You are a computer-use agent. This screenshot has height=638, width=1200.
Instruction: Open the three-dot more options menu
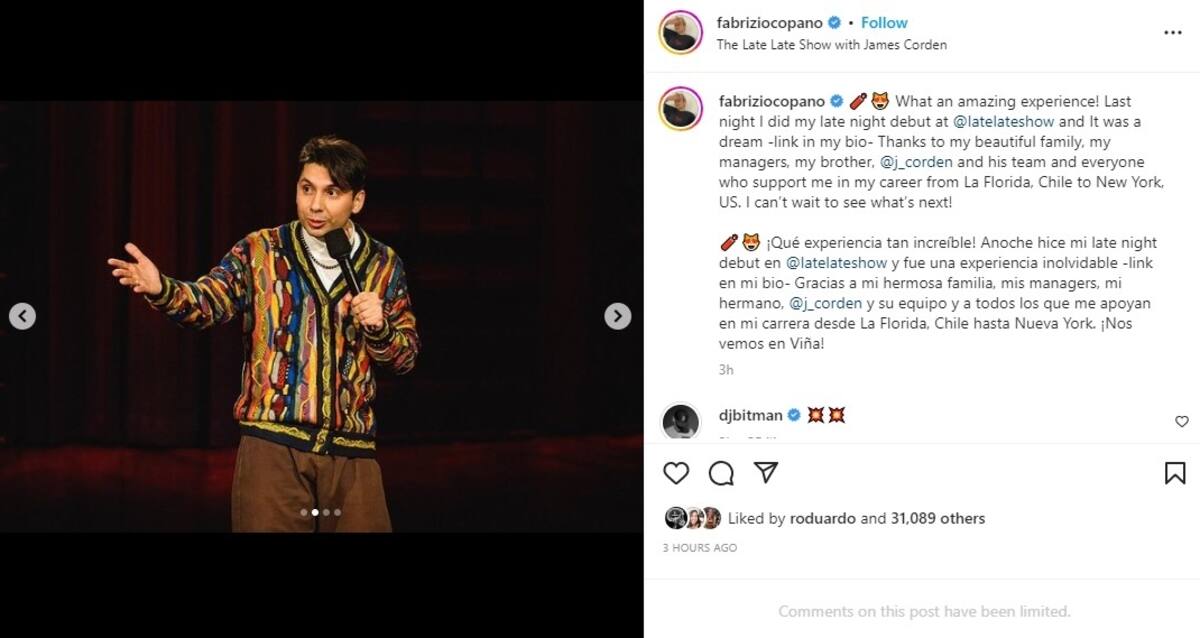point(1173,33)
